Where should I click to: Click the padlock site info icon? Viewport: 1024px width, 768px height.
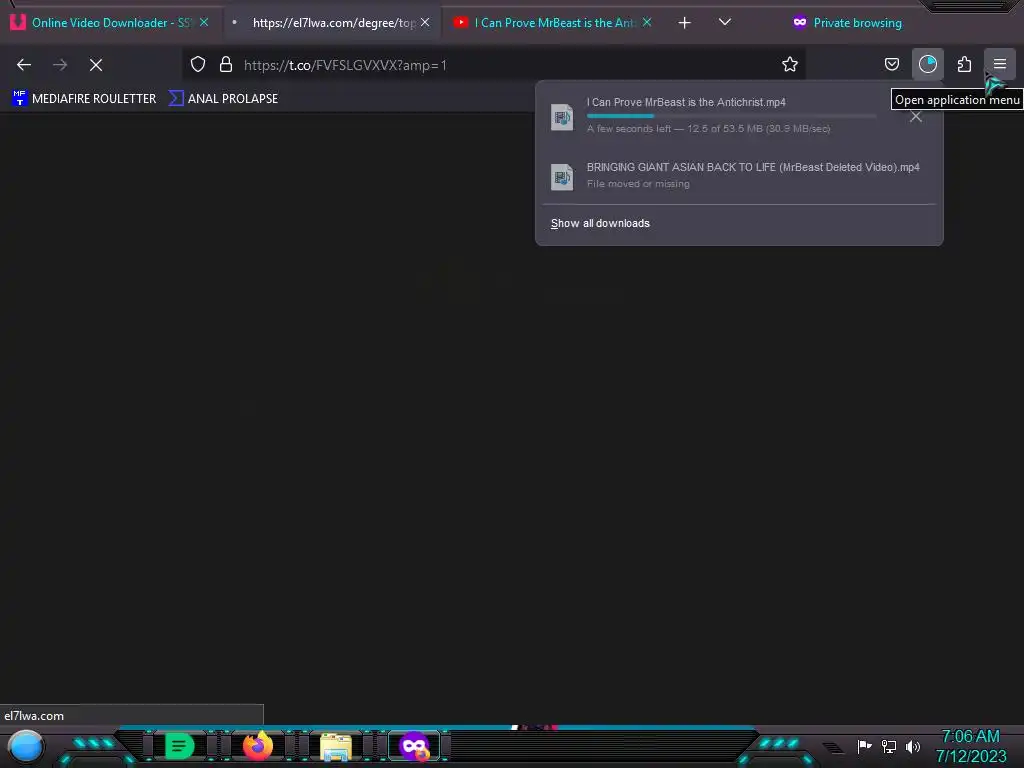tap(226, 64)
